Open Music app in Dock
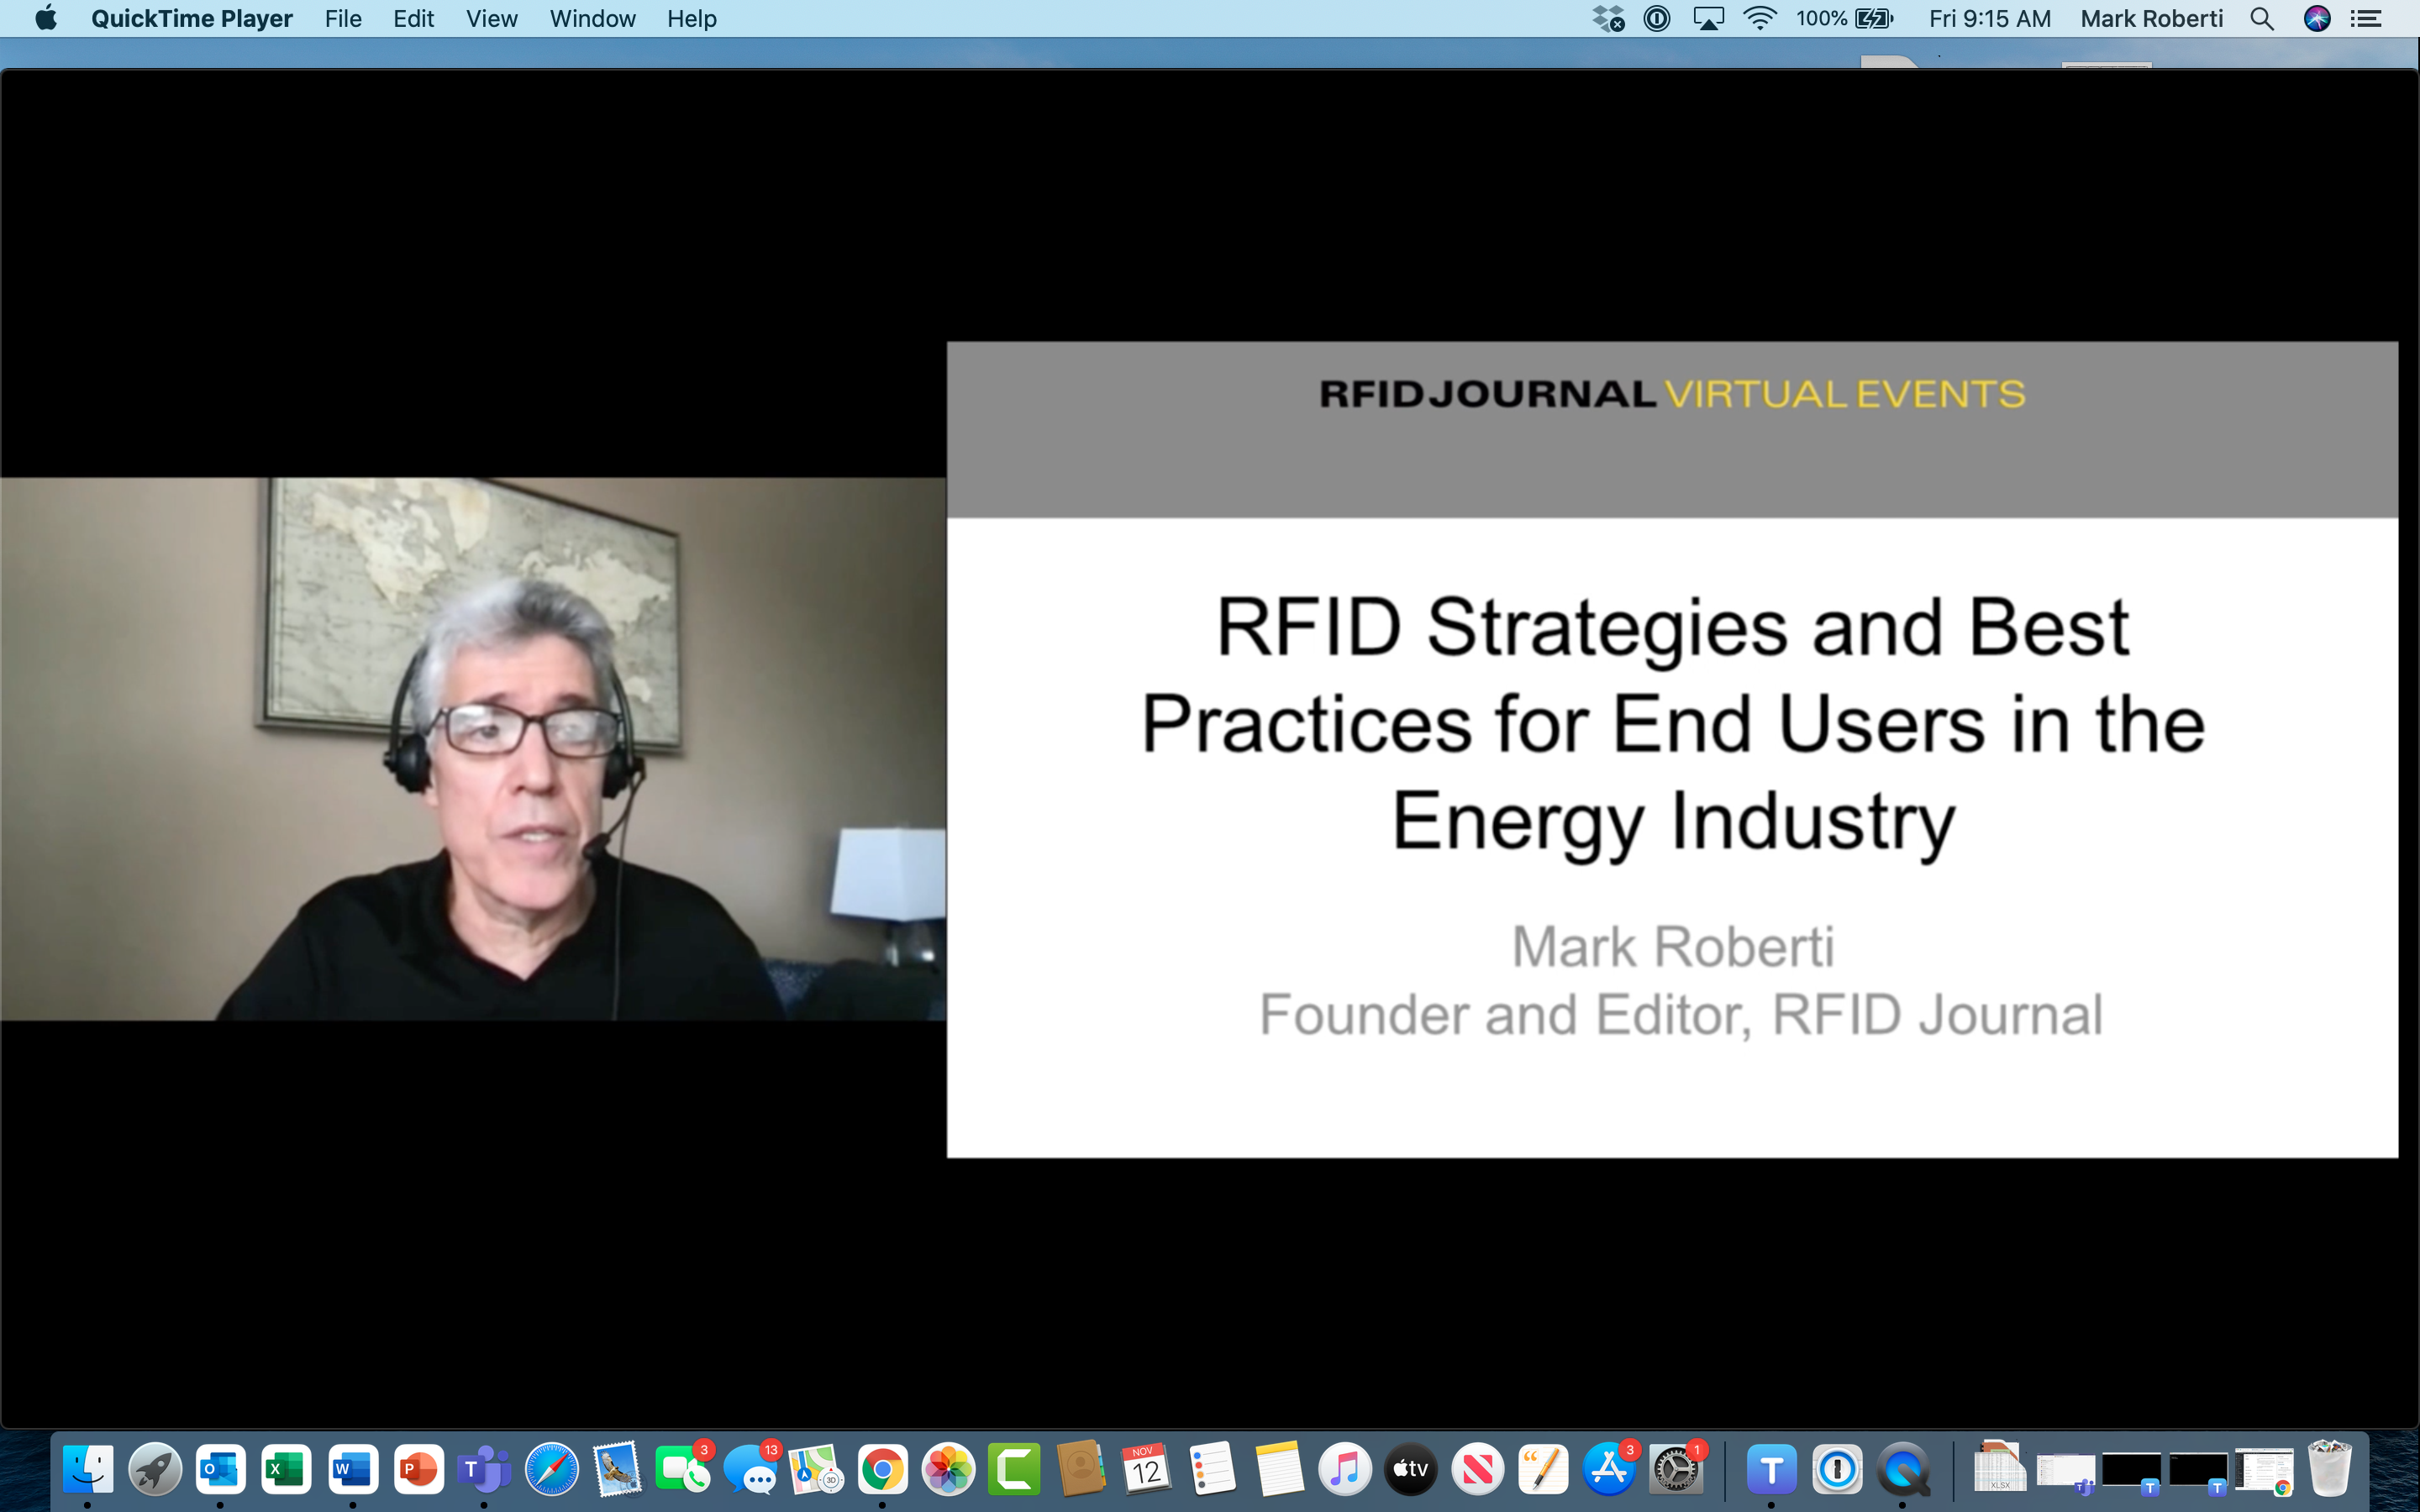This screenshot has height=1512, width=2420. [1344, 1469]
